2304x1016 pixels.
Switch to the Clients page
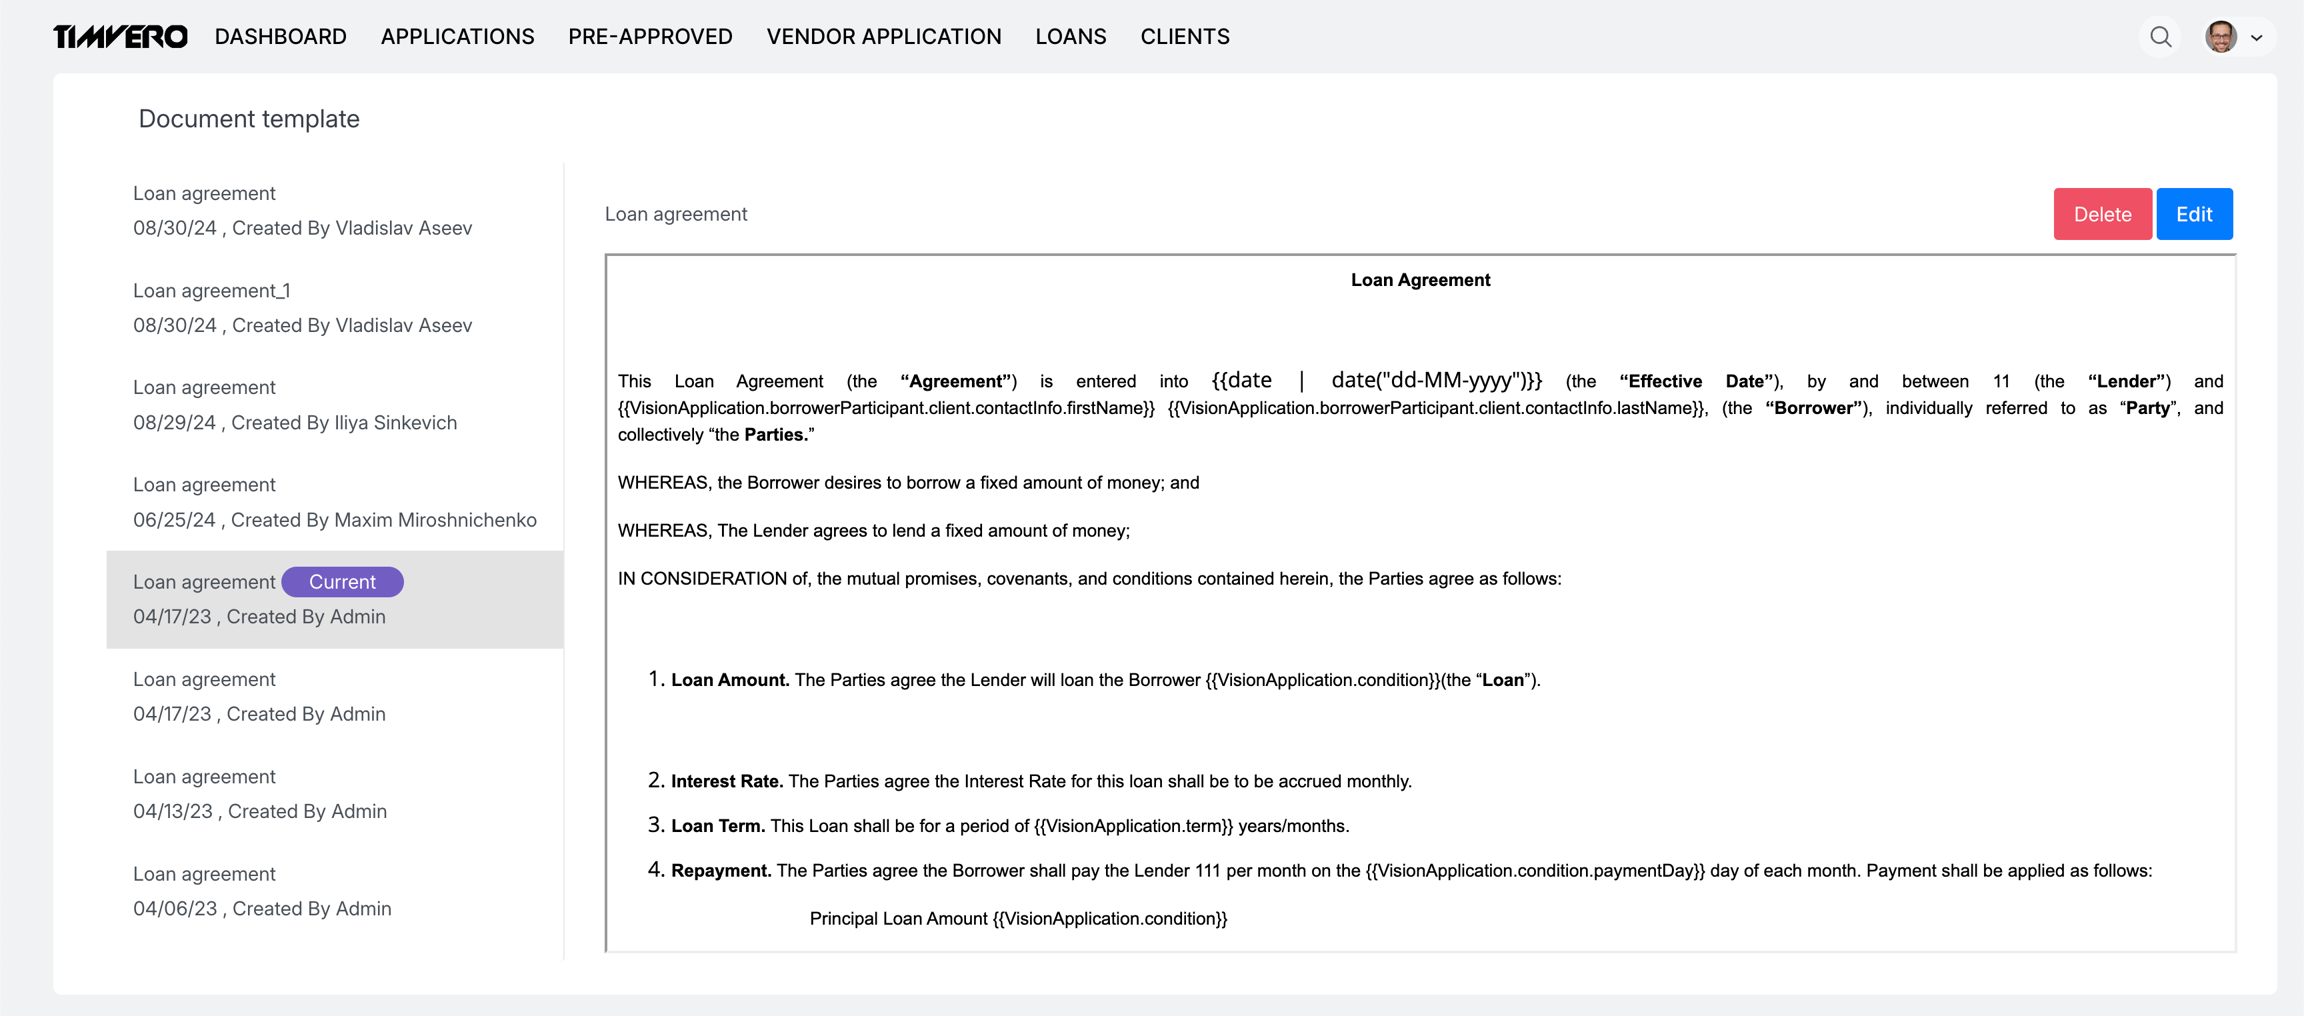(1184, 37)
